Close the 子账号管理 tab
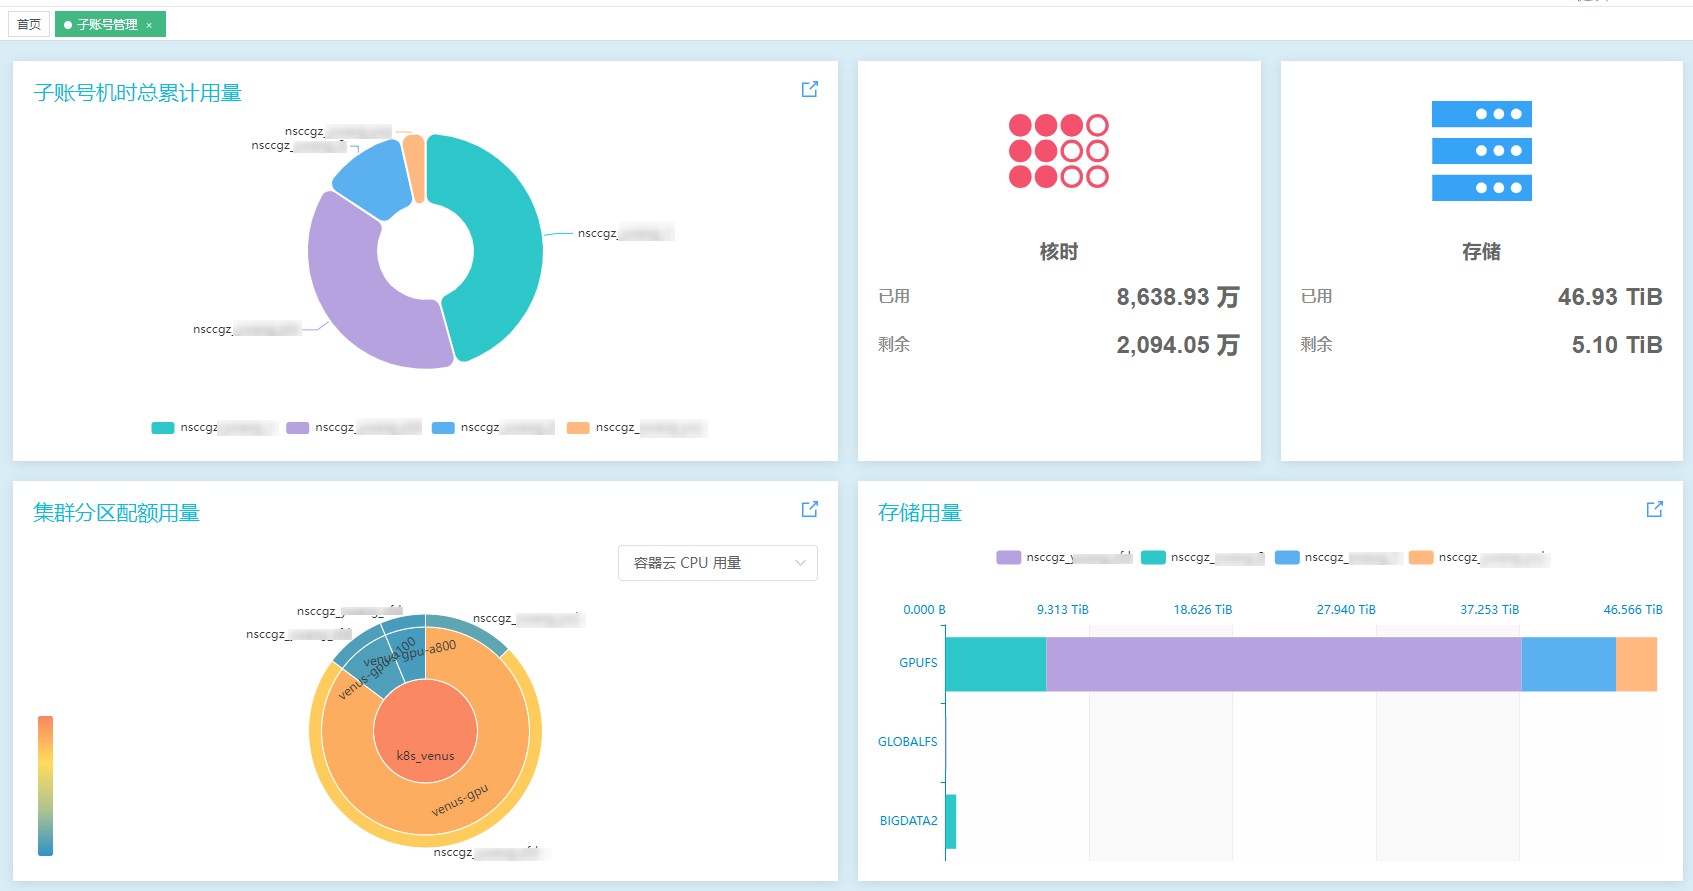The width and height of the screenshot is (1693, 891). click(149, 25)
